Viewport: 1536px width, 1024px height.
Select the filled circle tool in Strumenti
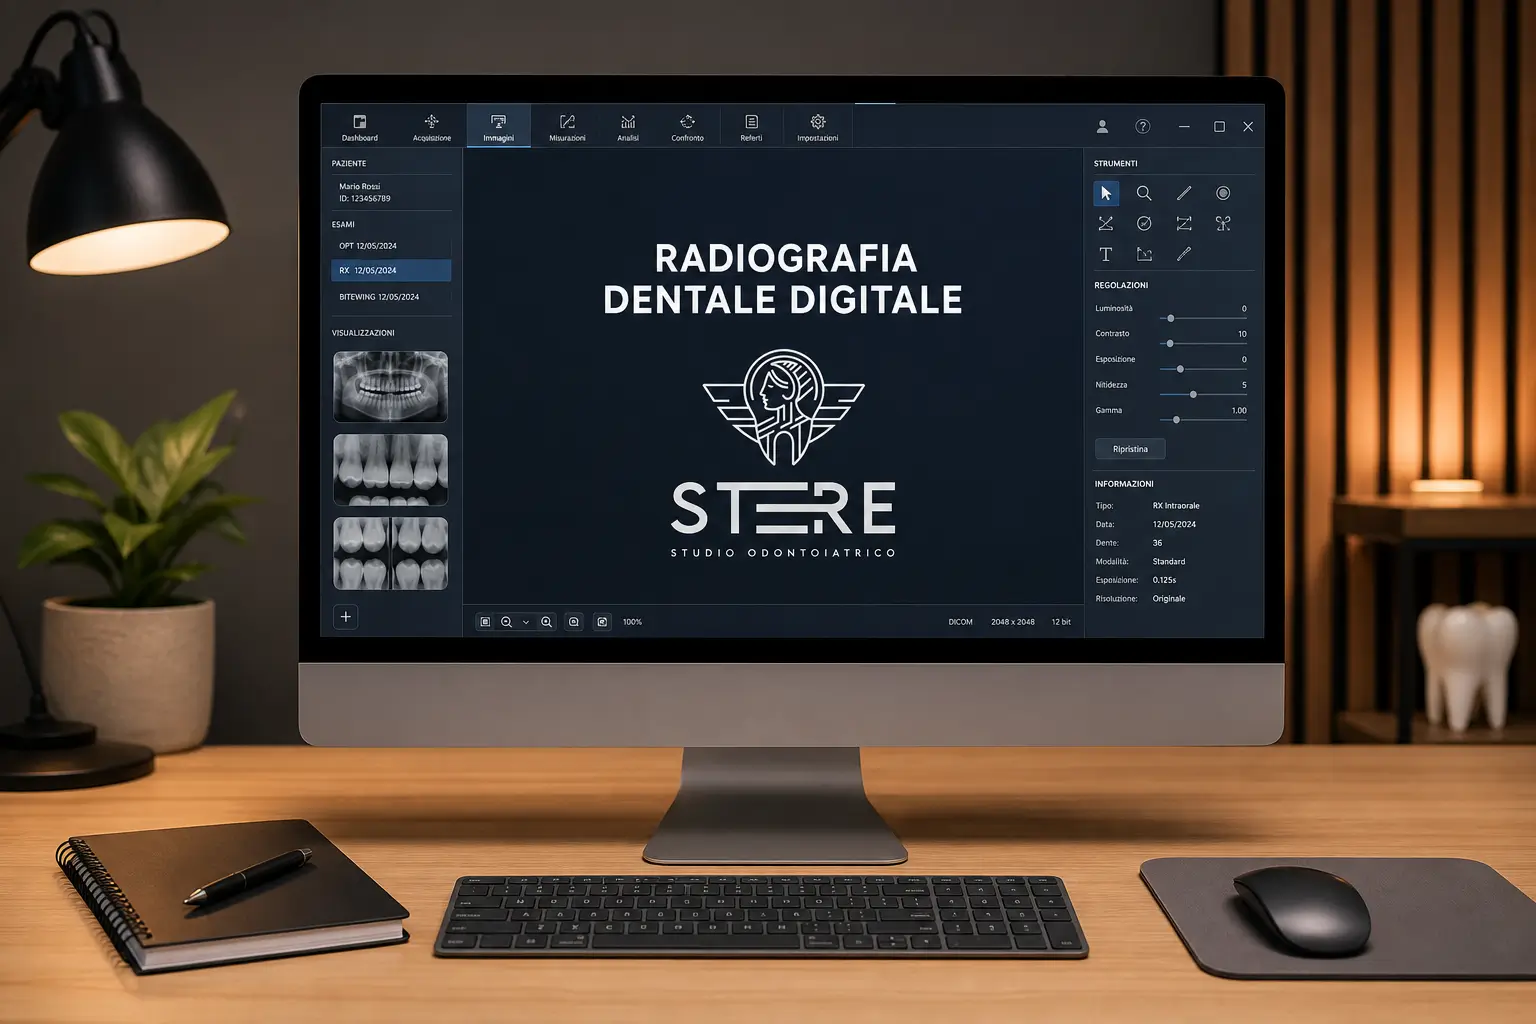[x=1223, y=193]
